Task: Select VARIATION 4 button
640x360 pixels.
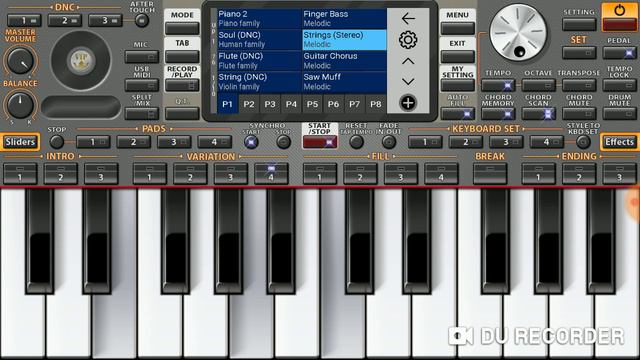Action: coord(271,174)
